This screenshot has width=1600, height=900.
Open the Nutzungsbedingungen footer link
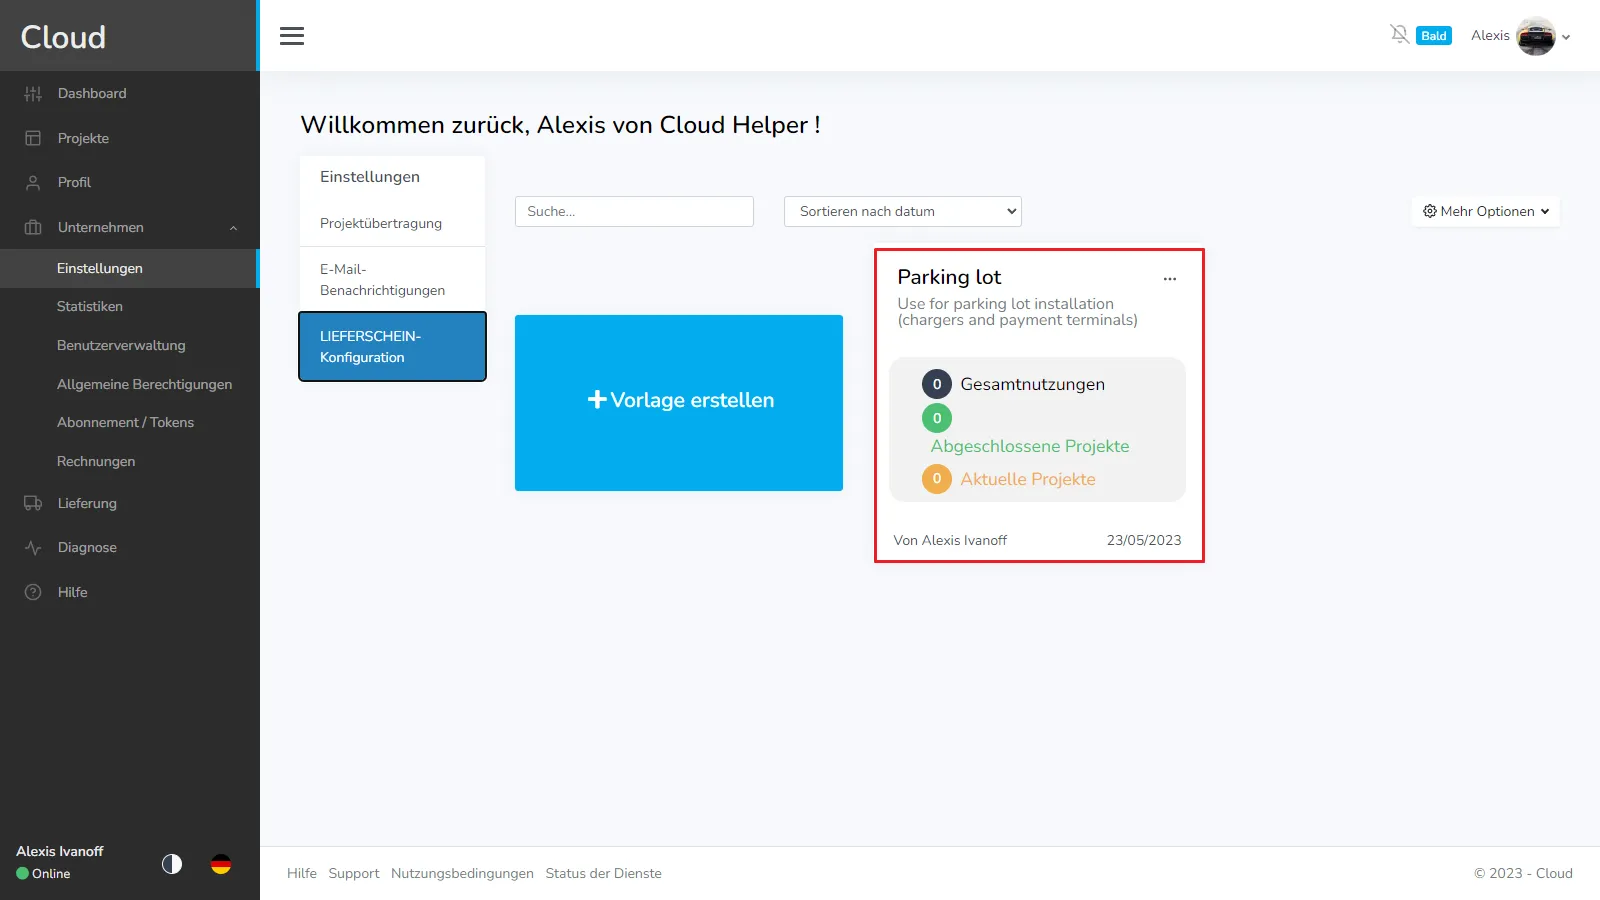(x=462, y=873)
